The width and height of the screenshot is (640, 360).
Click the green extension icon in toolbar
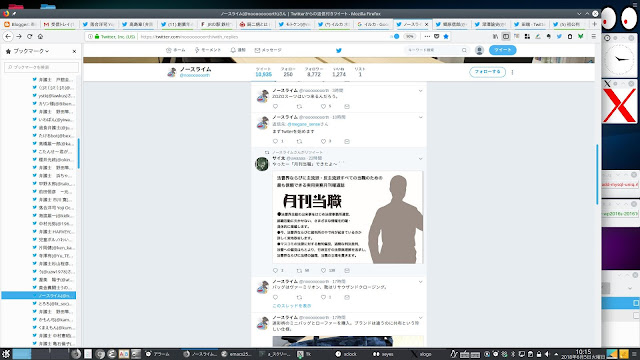point(580,36)
